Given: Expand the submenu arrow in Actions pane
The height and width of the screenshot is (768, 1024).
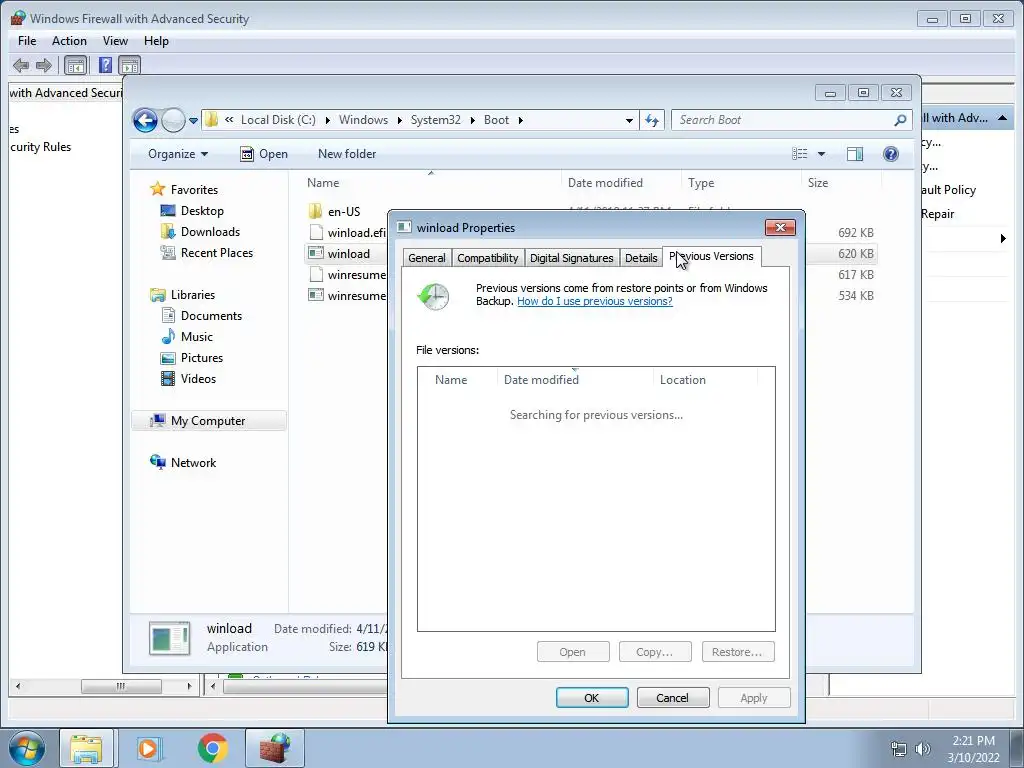Looking at the screenshot, I should tap(1003, 239).
